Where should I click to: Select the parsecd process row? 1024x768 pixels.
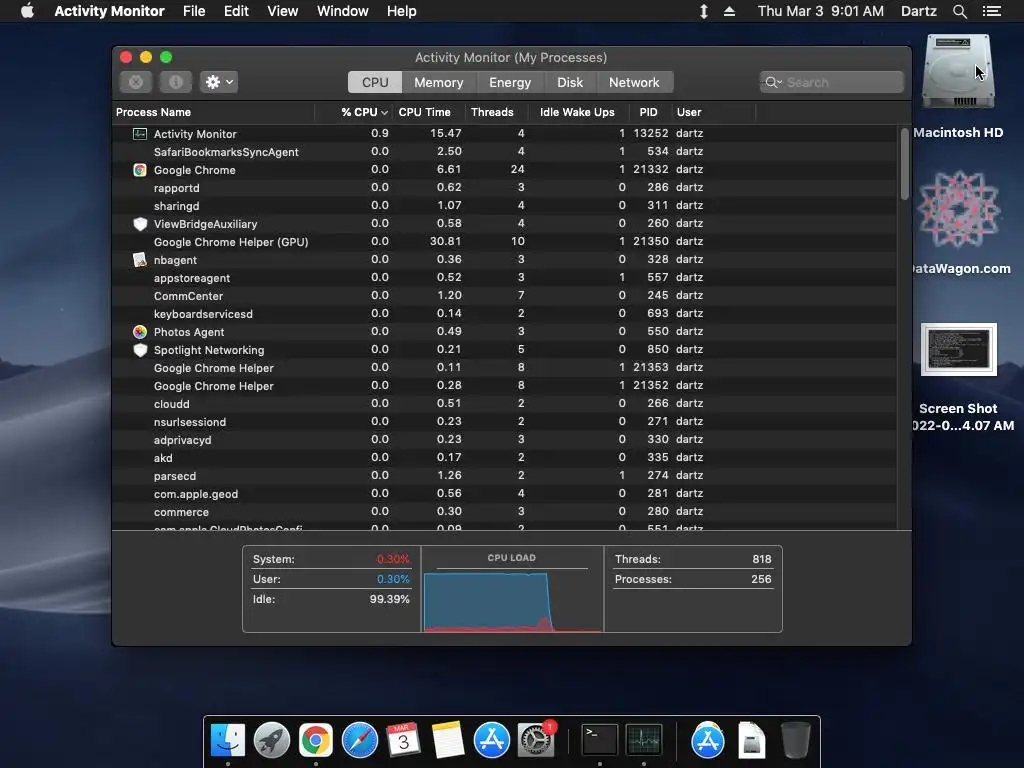[505, 475]
